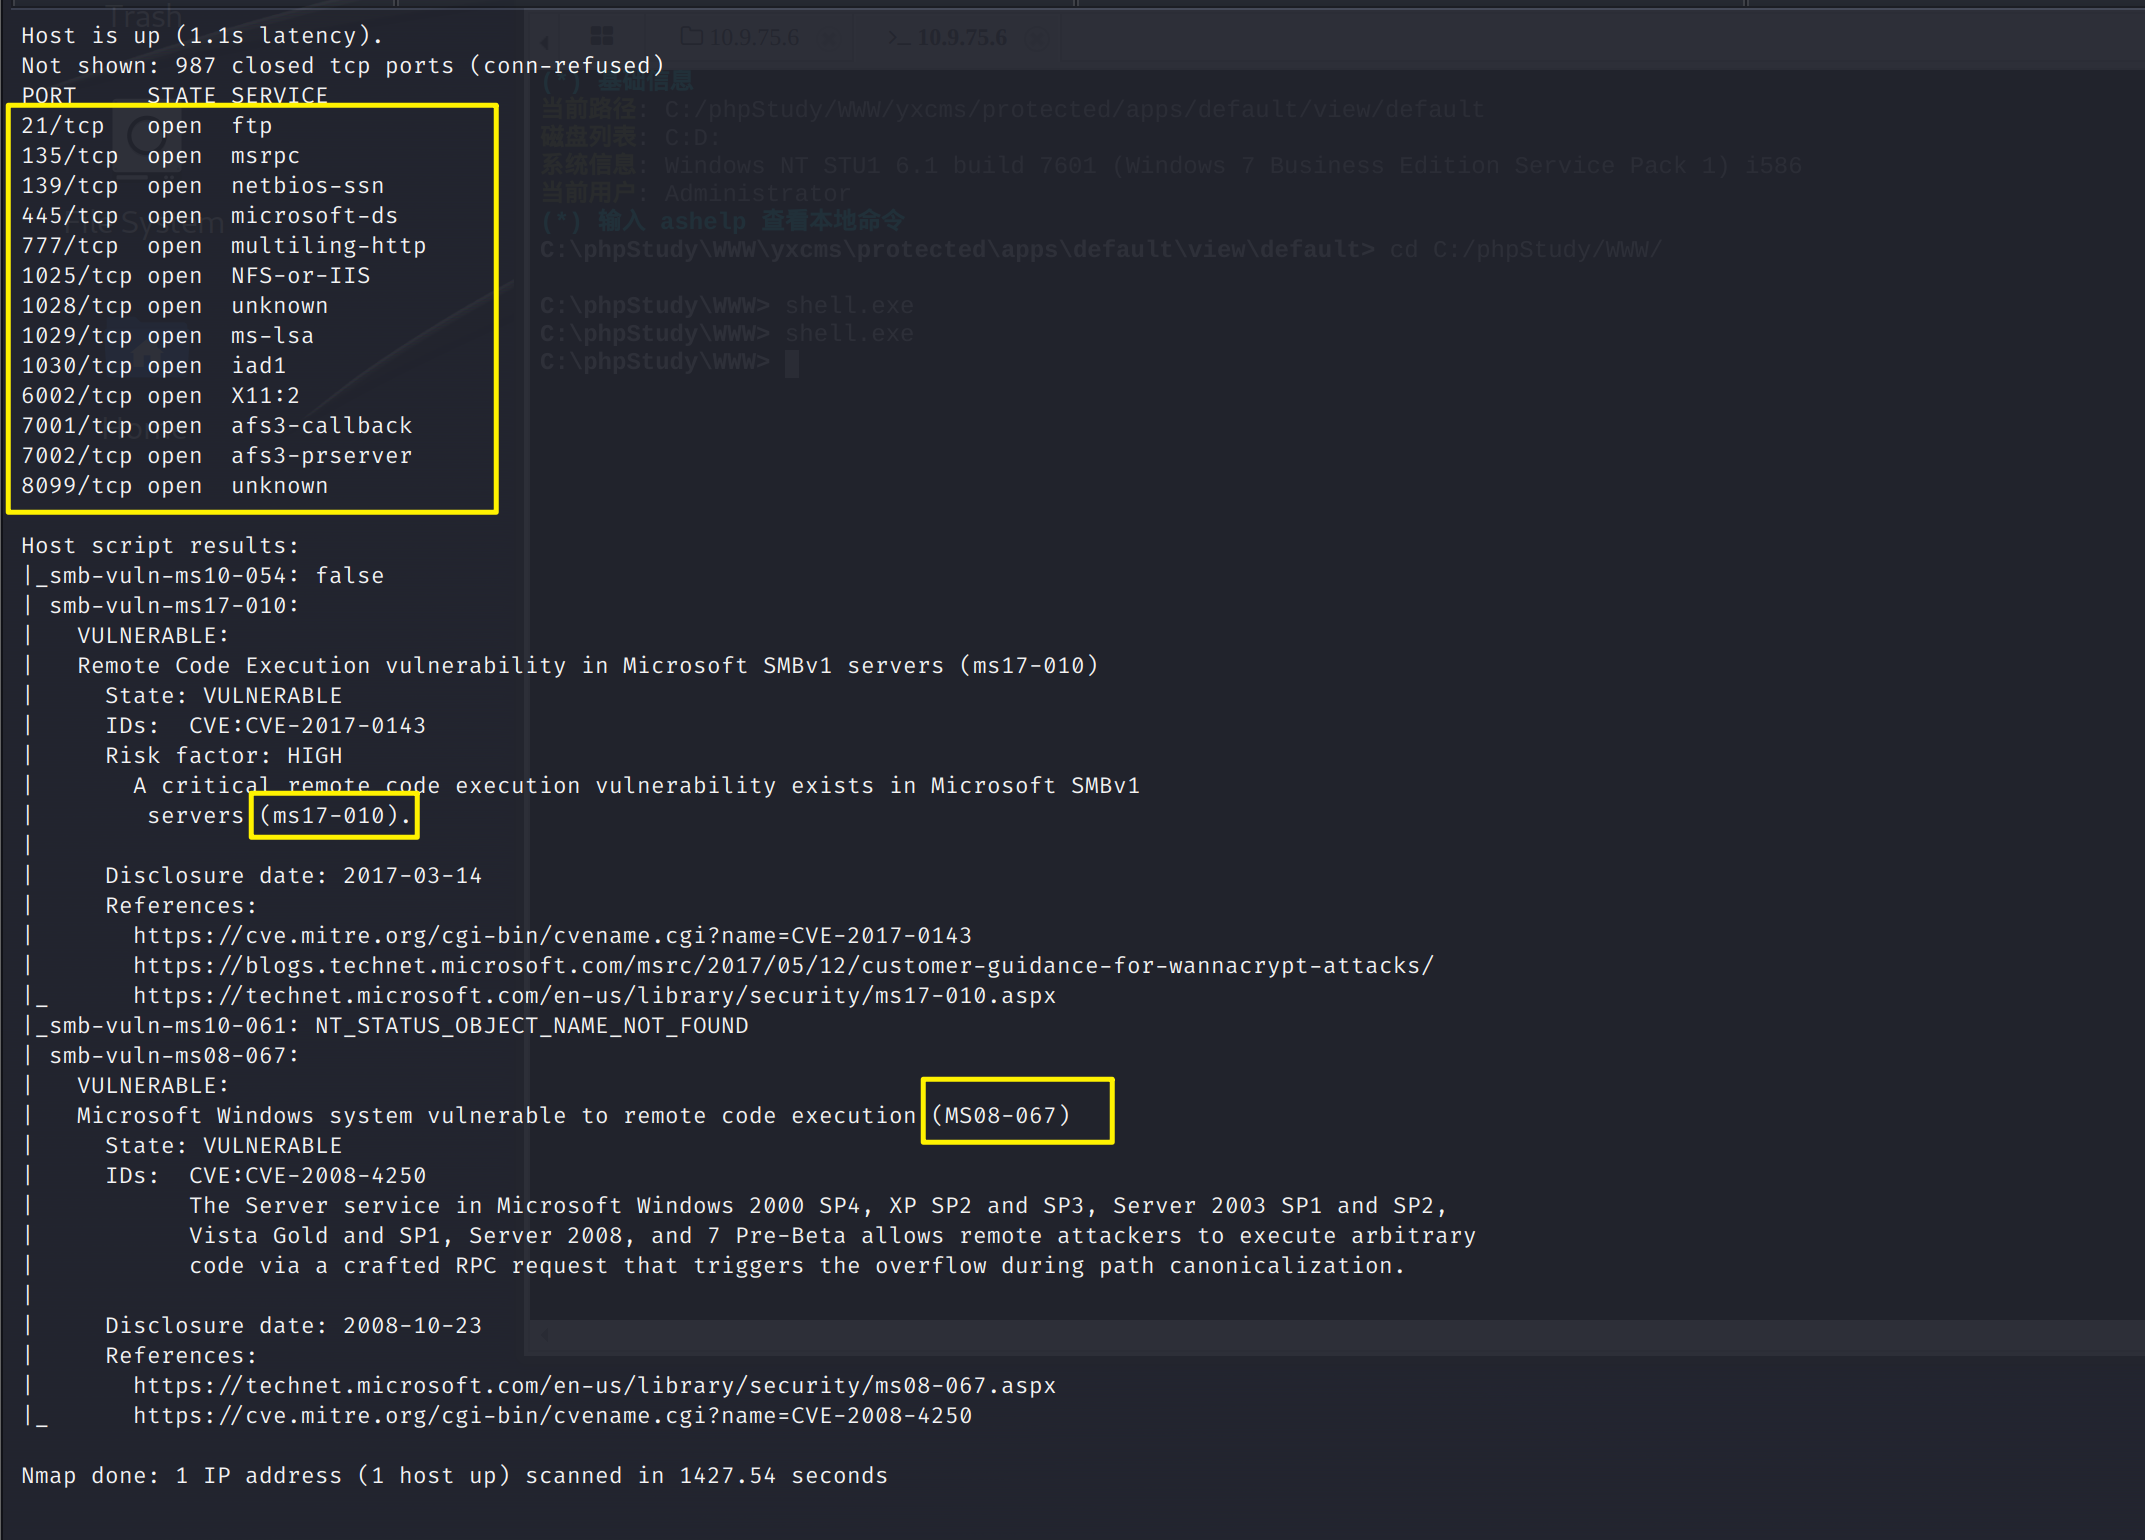
Task: Close the terminal tab 10.9.75.6 in background window
Action: (1037, 38)
